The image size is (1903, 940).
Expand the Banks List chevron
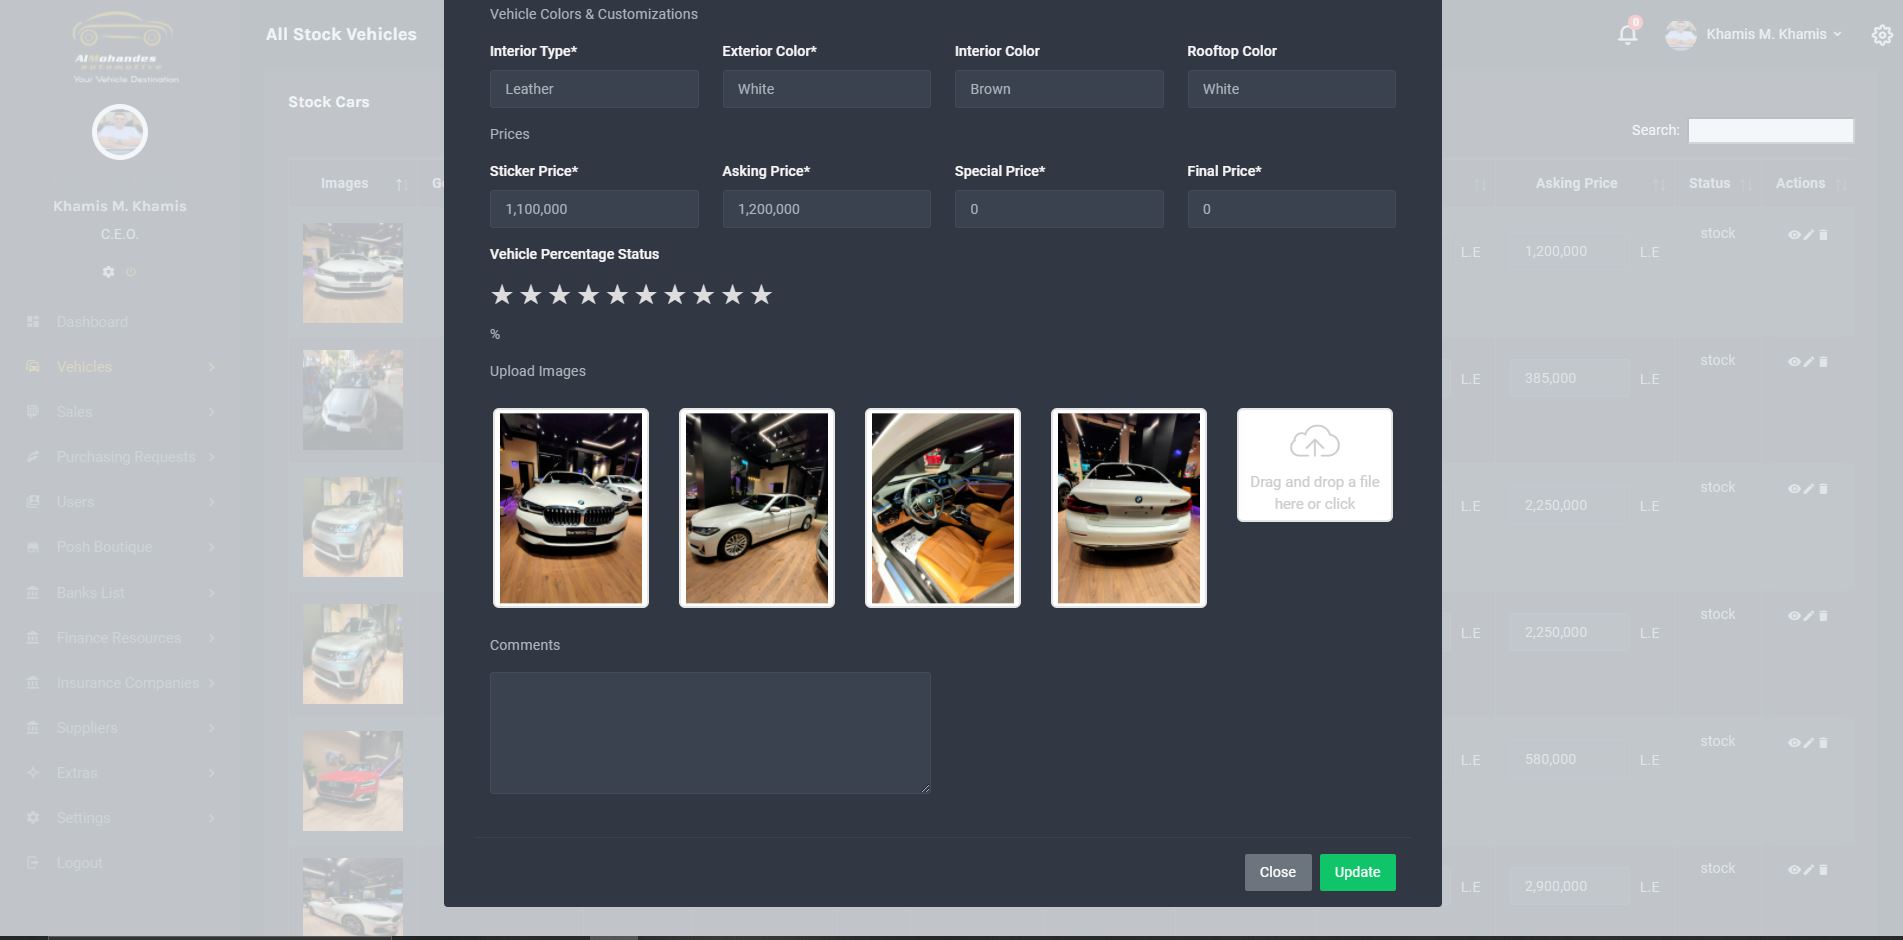(211, 593)
